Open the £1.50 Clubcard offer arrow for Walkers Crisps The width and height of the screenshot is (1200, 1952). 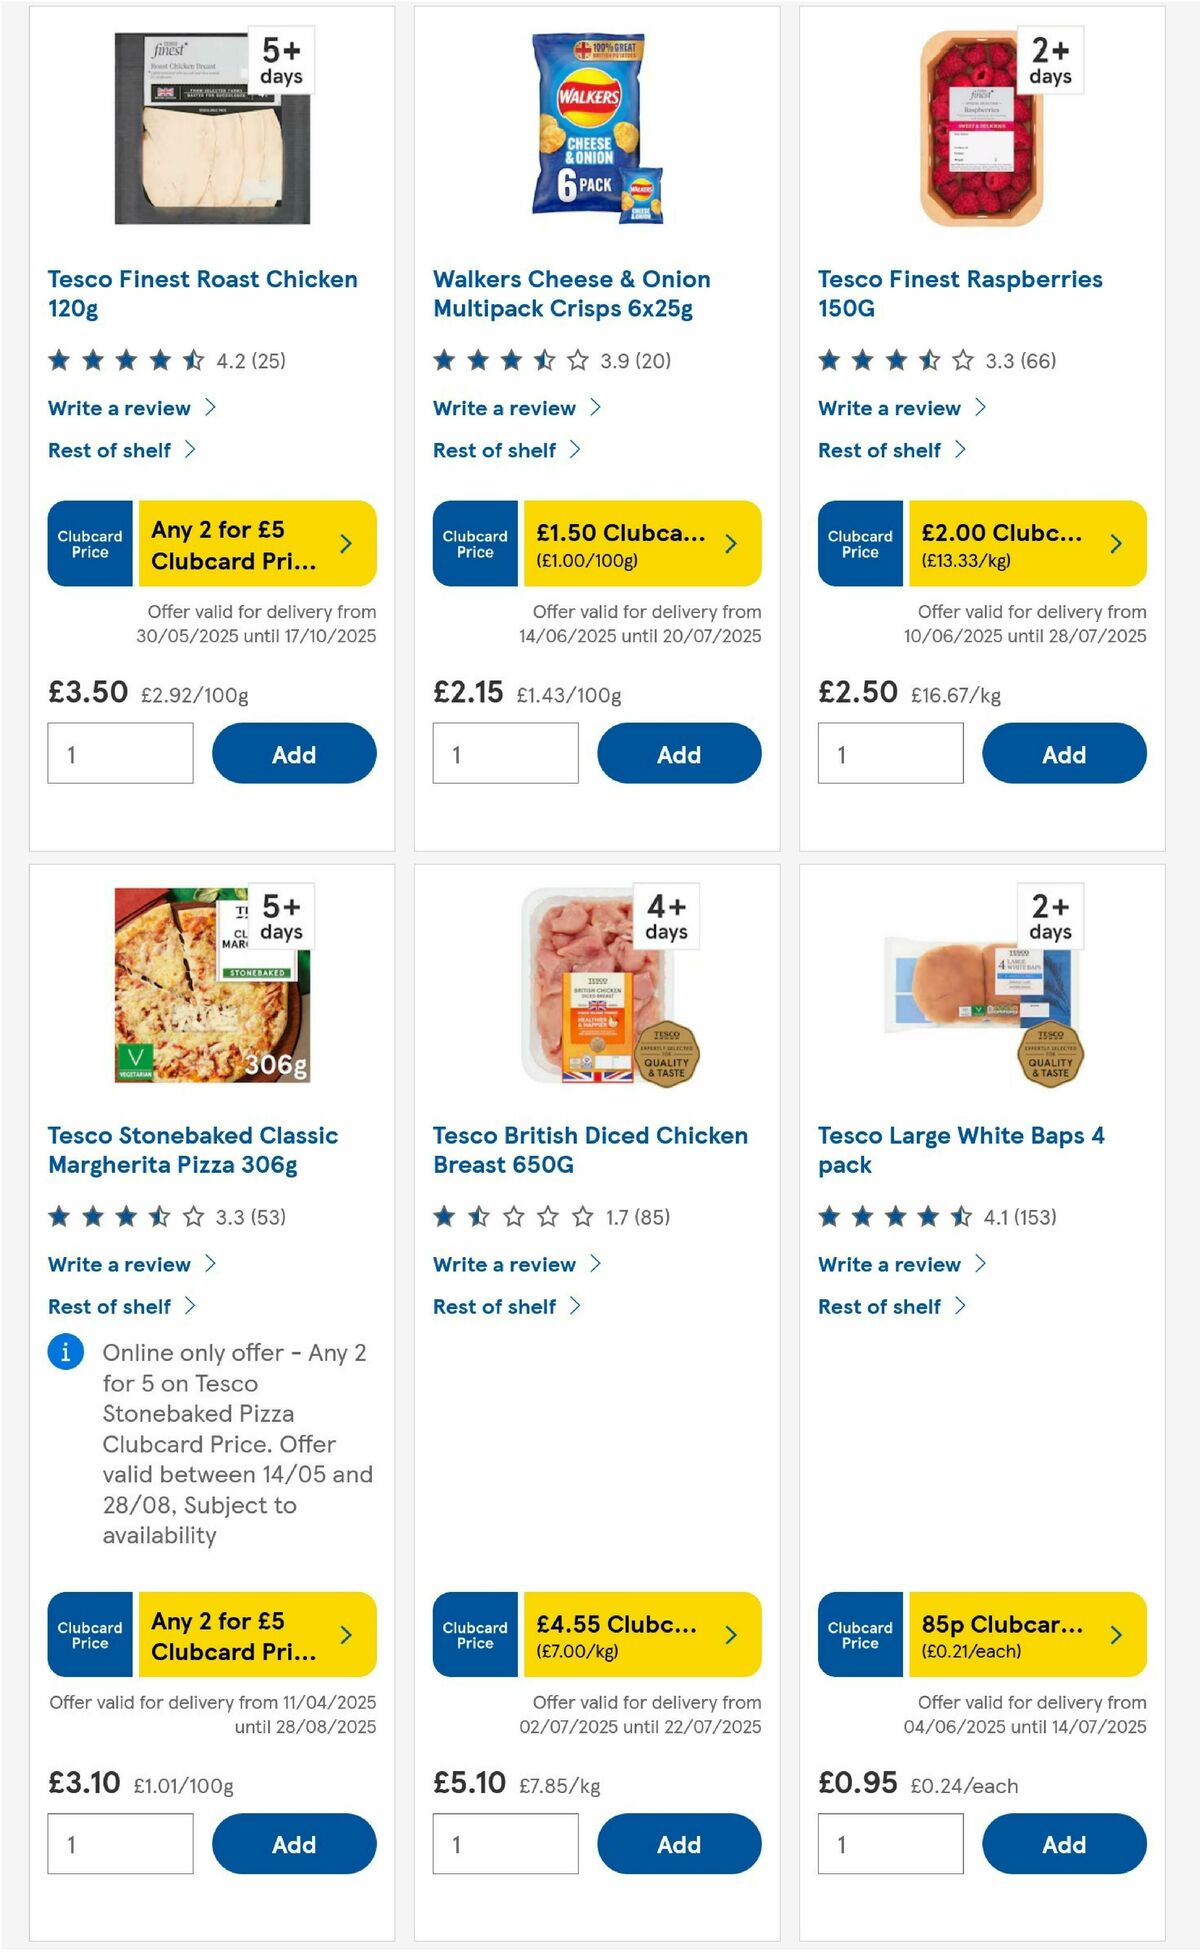pyautogui.click(x=731, y=543)
